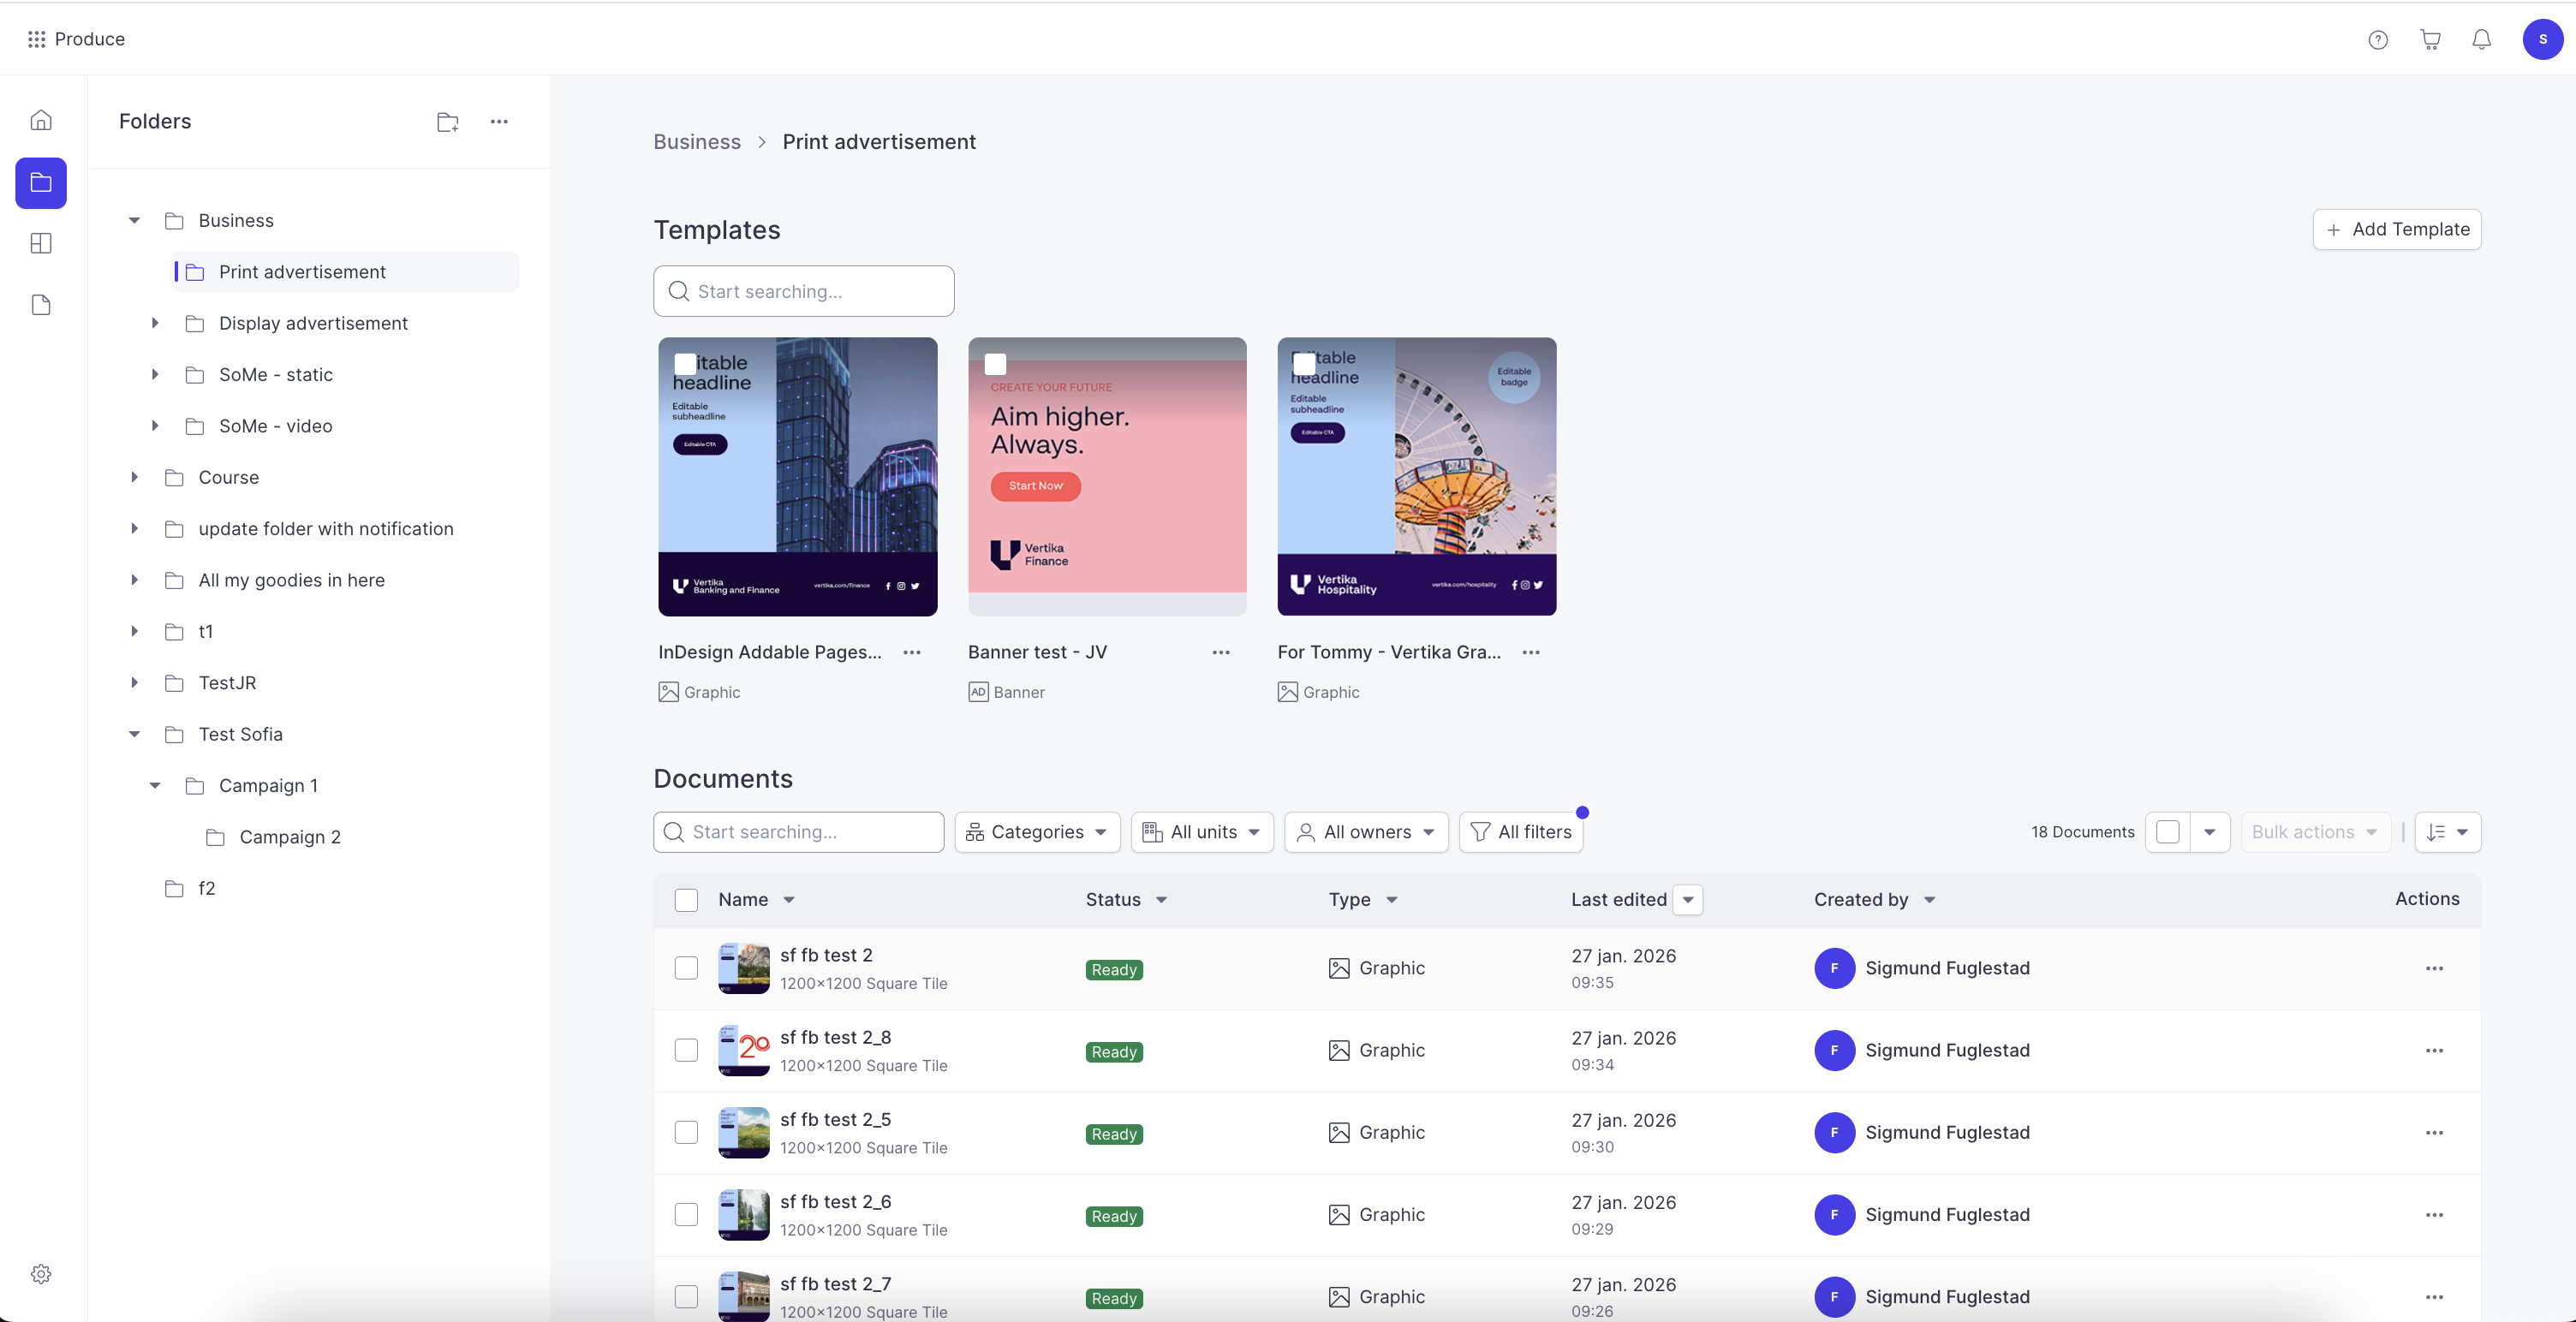Expand the Course folder
The height and width of the screenshot is (1322, 2576).
(134, 478)
